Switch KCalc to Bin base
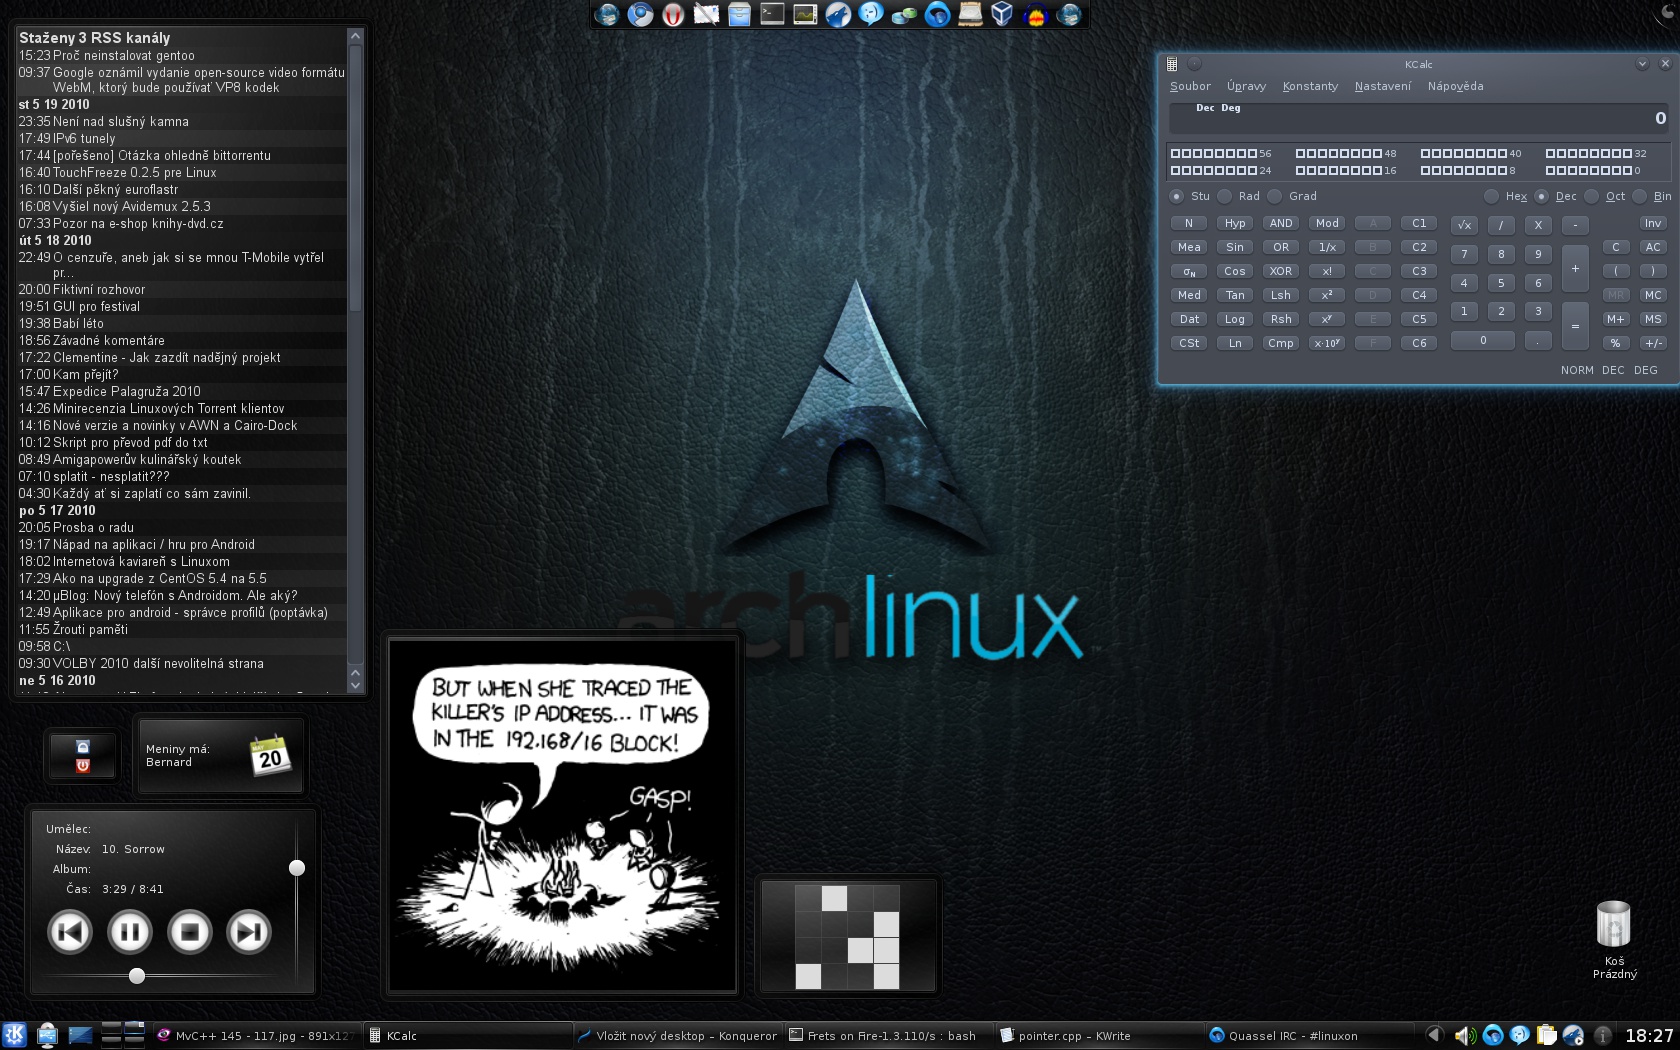The height and width of the screenshot is (1050, 1680). 1640,196
